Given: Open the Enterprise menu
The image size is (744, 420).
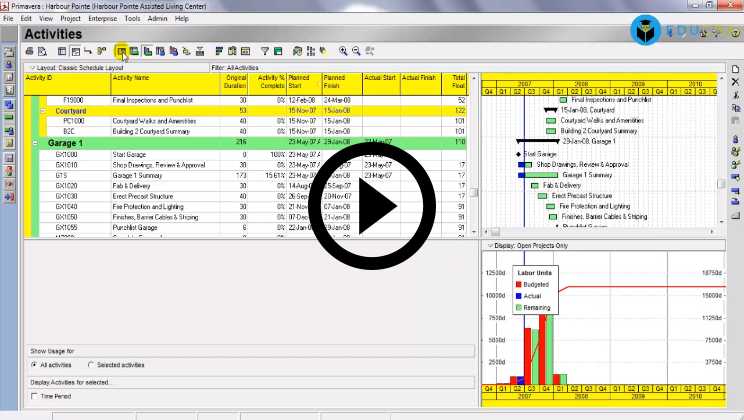Looking at the screenshot, I should pyautogui.click(x=102, y=18).
